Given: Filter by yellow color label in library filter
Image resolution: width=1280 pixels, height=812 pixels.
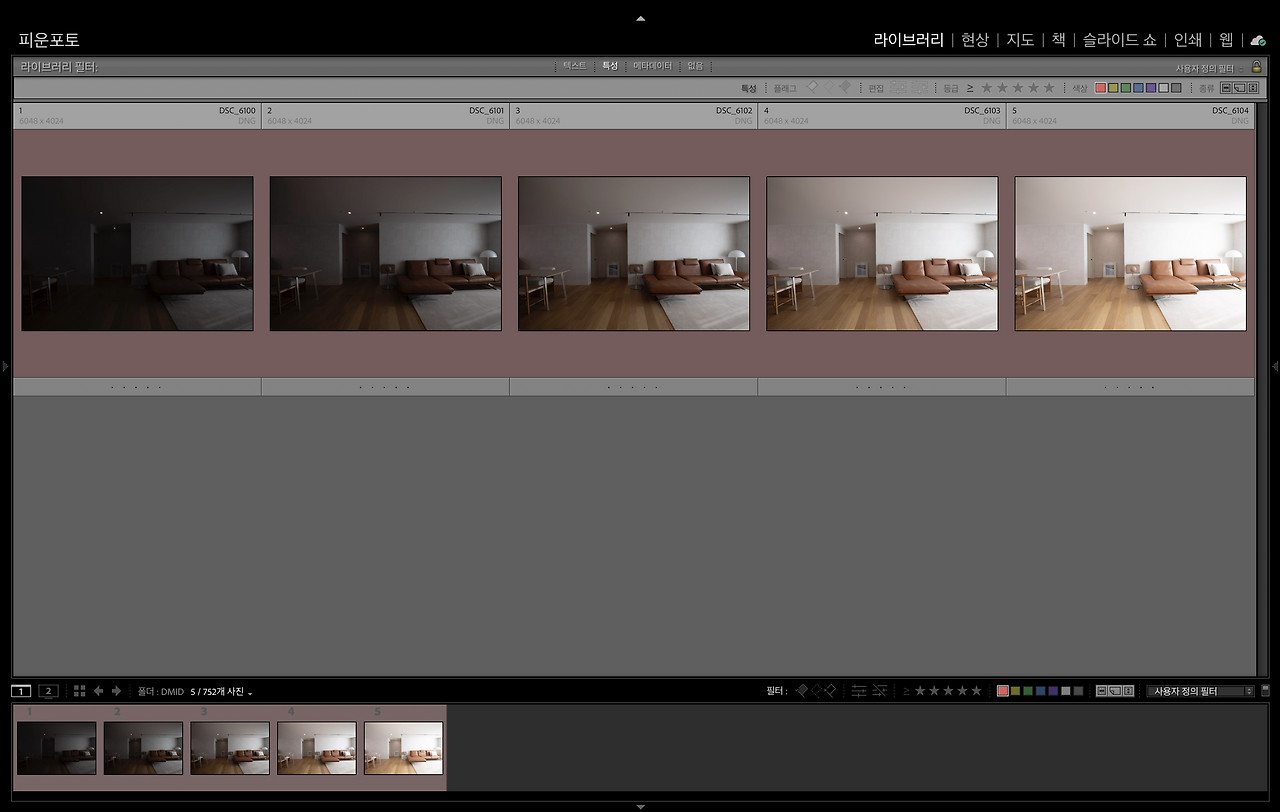Looking at the screenshot, I should pyautogui.click(x=1114, y=88).
